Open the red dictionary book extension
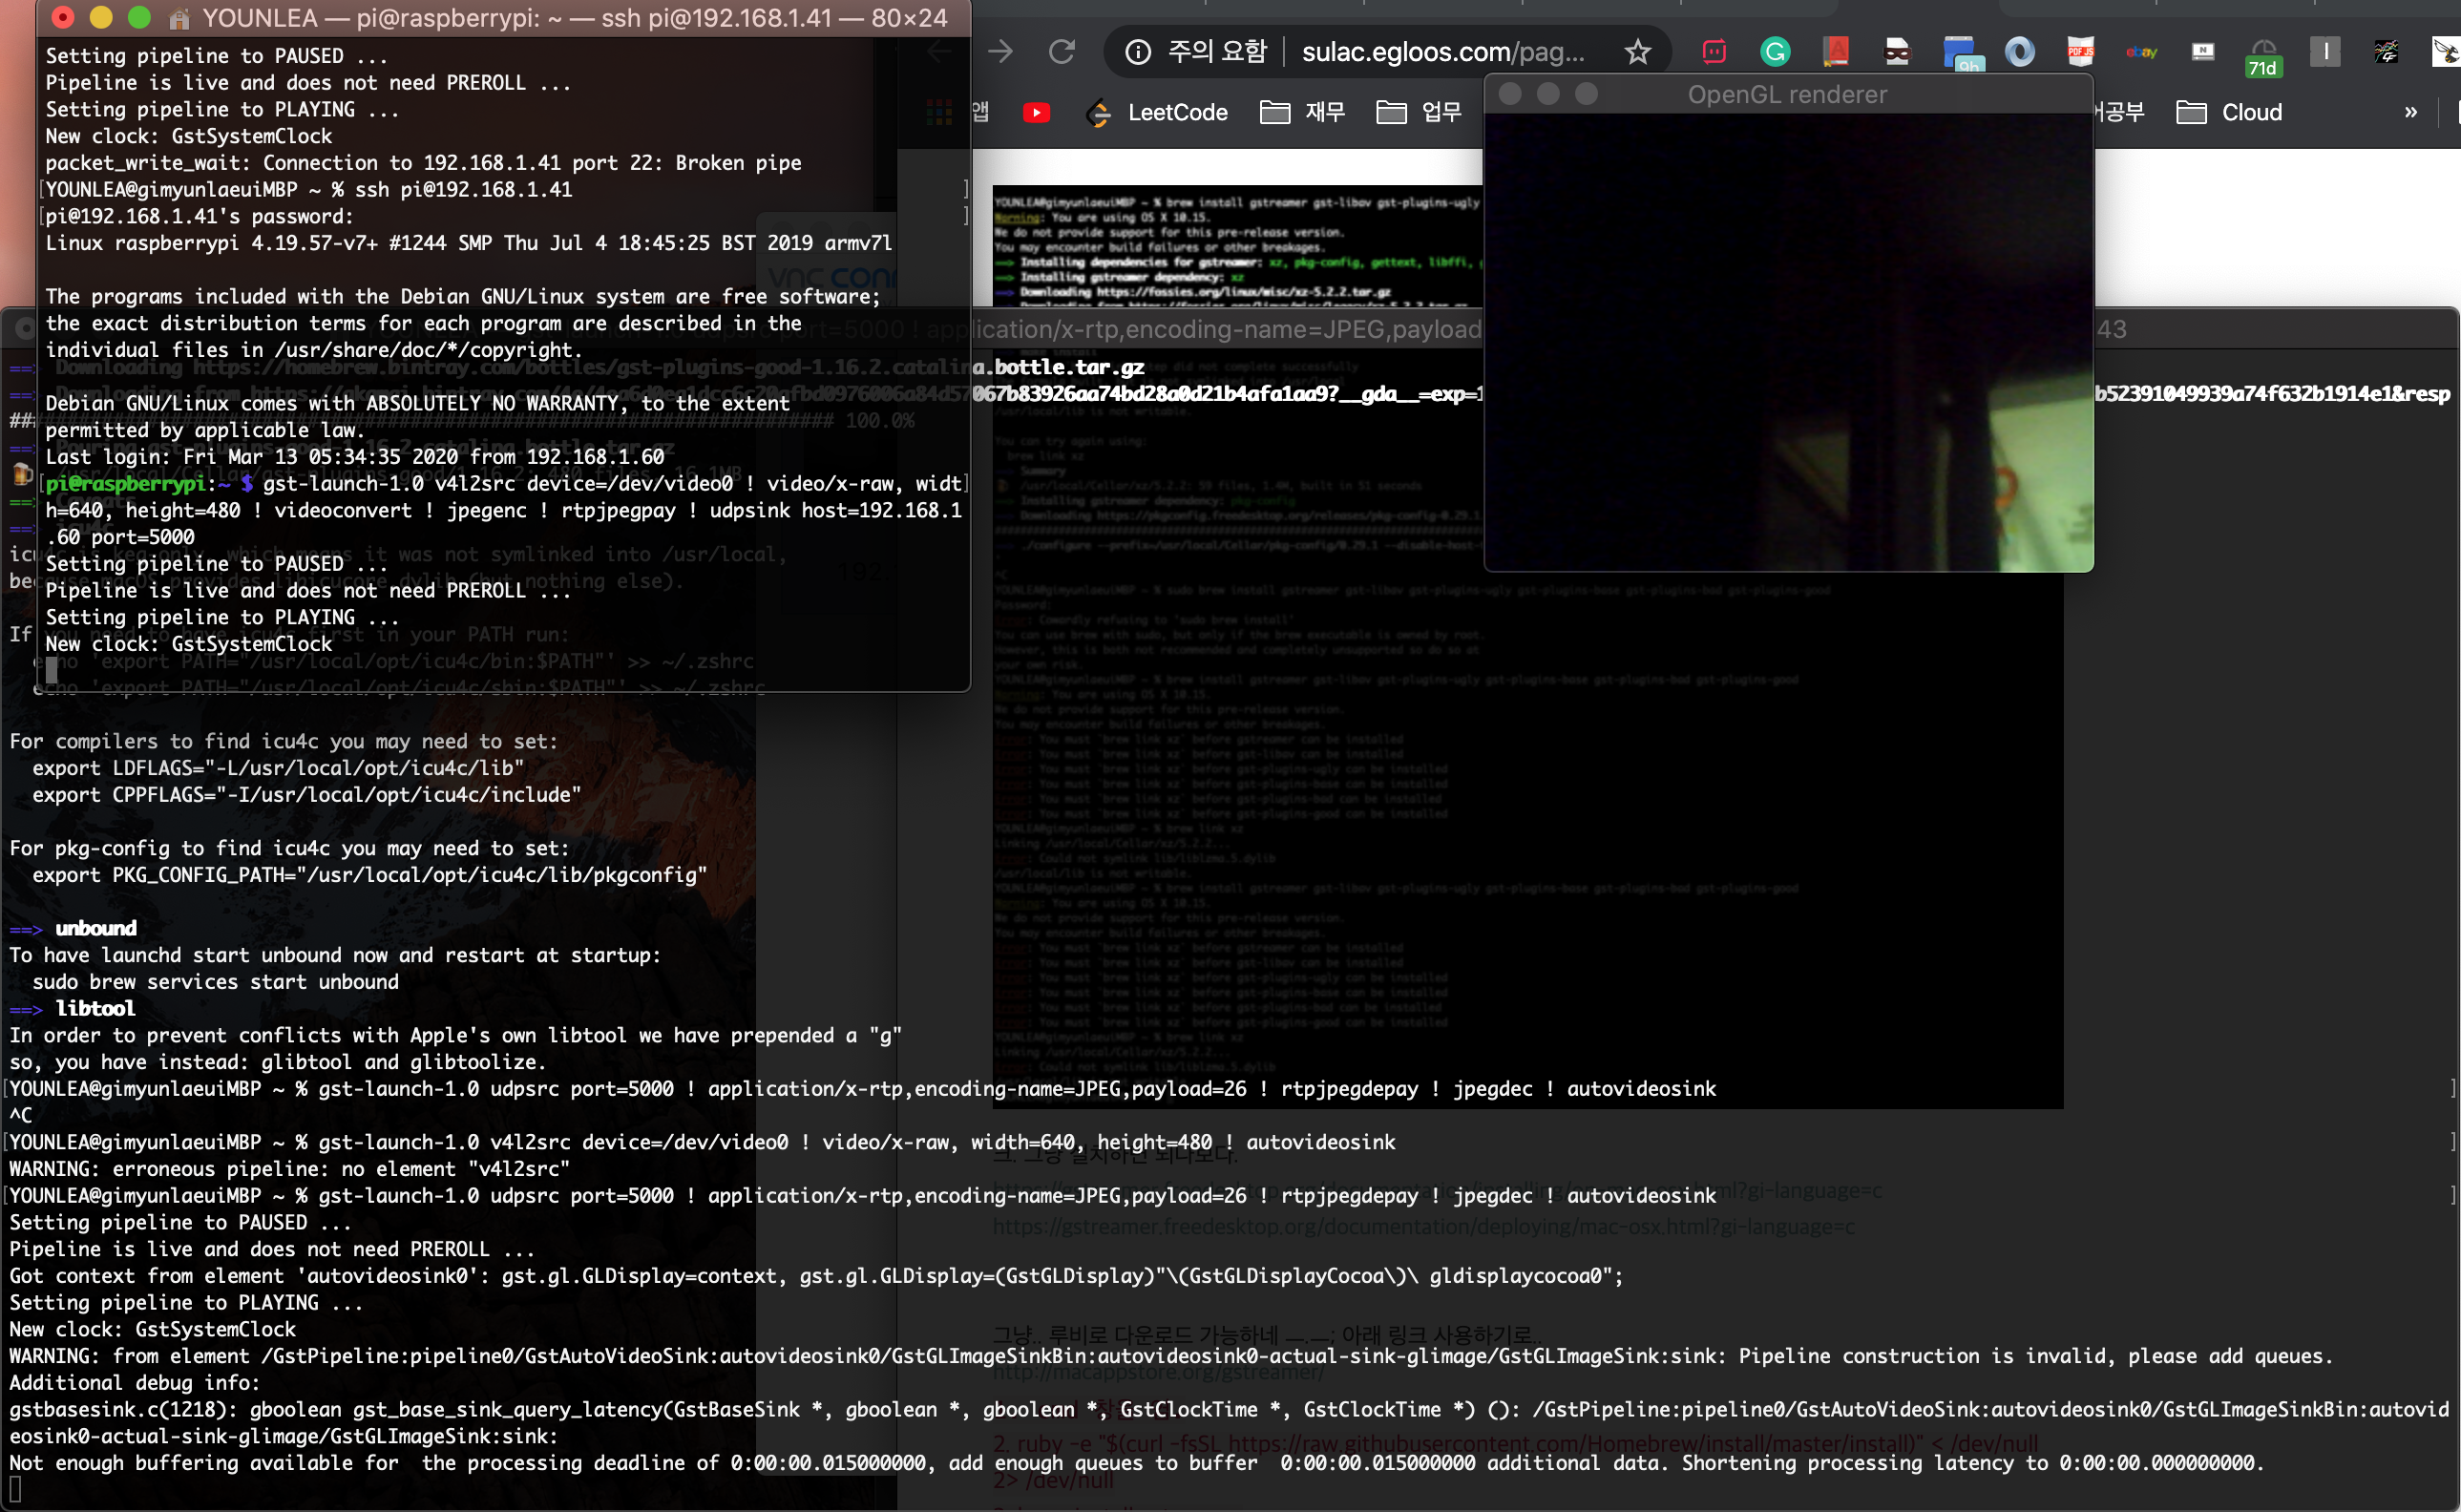This screenshot has height=1512, width=2461. (1836, 51)
